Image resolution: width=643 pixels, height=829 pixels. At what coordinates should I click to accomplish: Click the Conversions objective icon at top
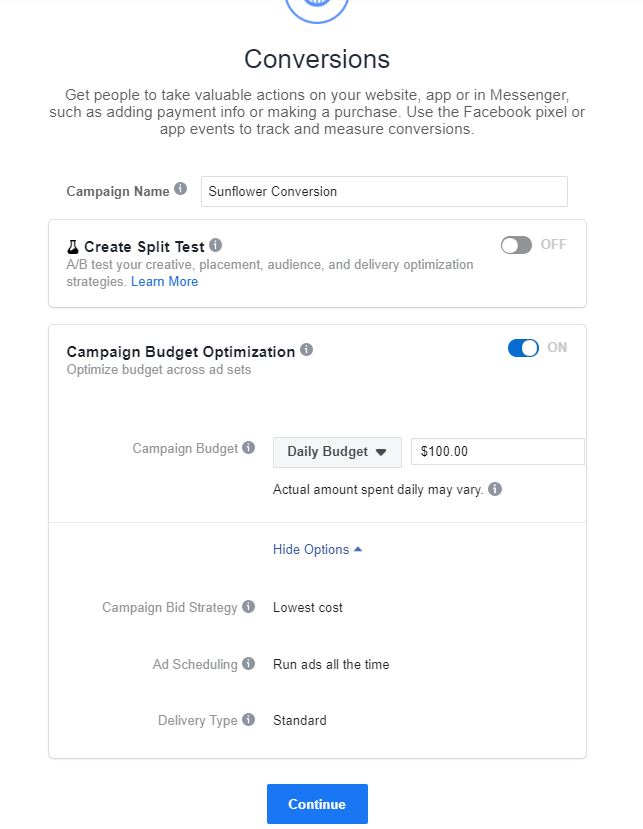[317, 8]
